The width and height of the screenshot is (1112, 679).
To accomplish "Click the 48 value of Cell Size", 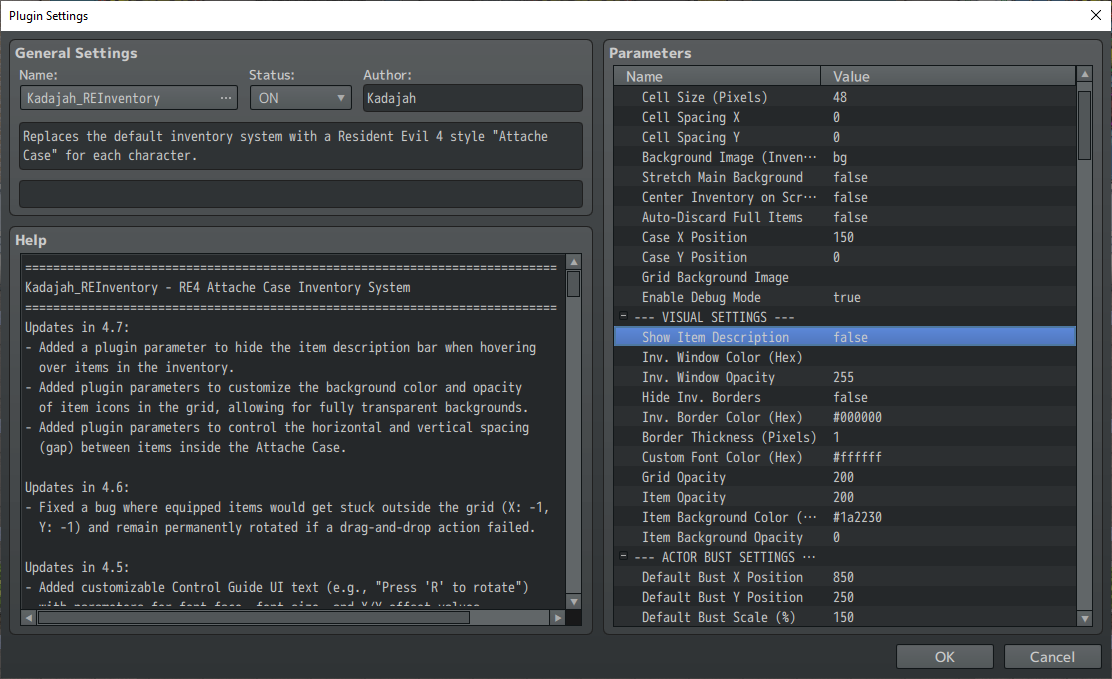I will (840, 97).
